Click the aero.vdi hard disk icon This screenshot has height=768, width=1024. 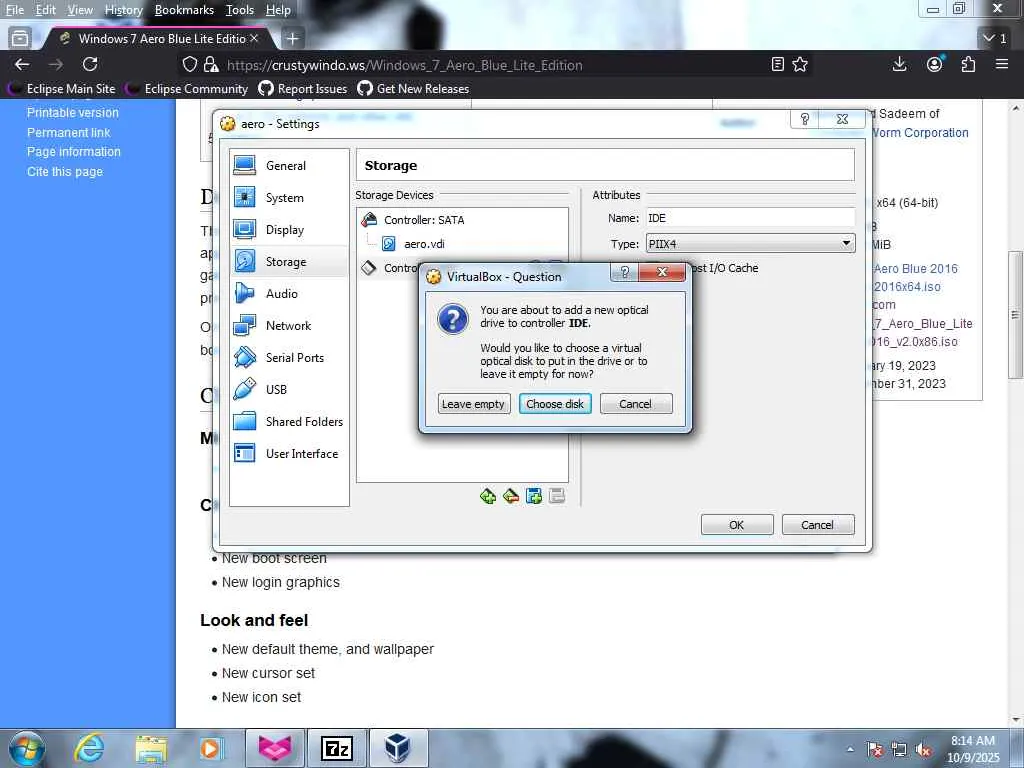coord(389,244)
